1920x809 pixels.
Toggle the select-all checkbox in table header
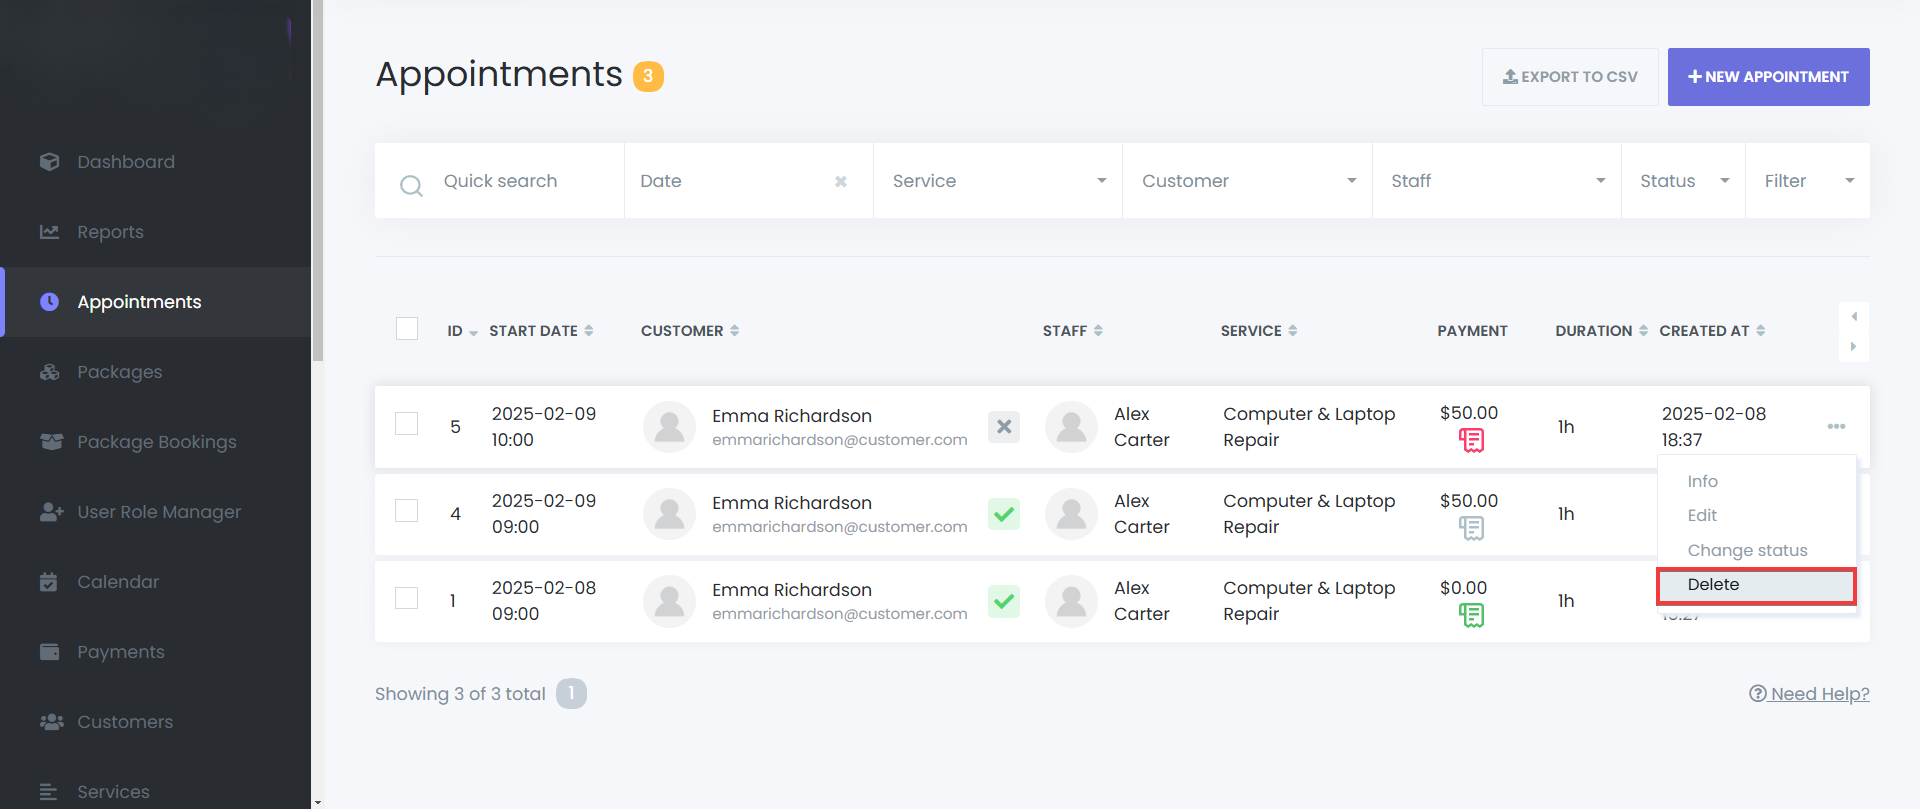coord(407,329)
